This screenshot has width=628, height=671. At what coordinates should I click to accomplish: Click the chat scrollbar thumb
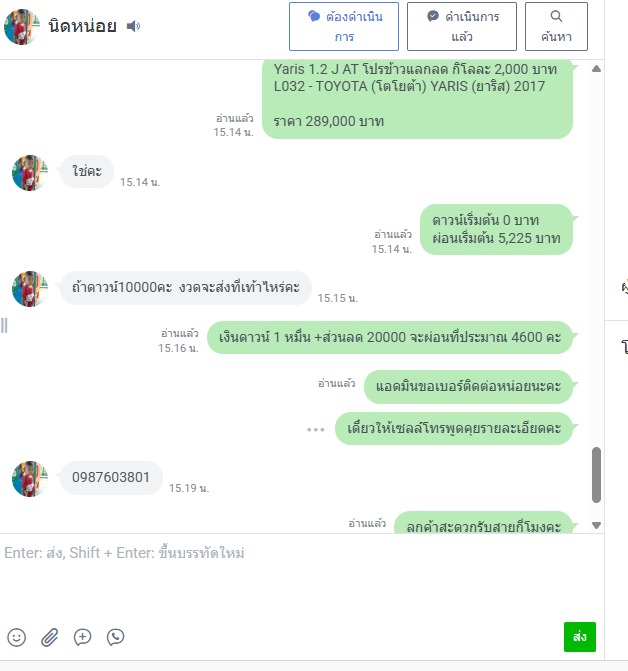[x=596, y=475]
